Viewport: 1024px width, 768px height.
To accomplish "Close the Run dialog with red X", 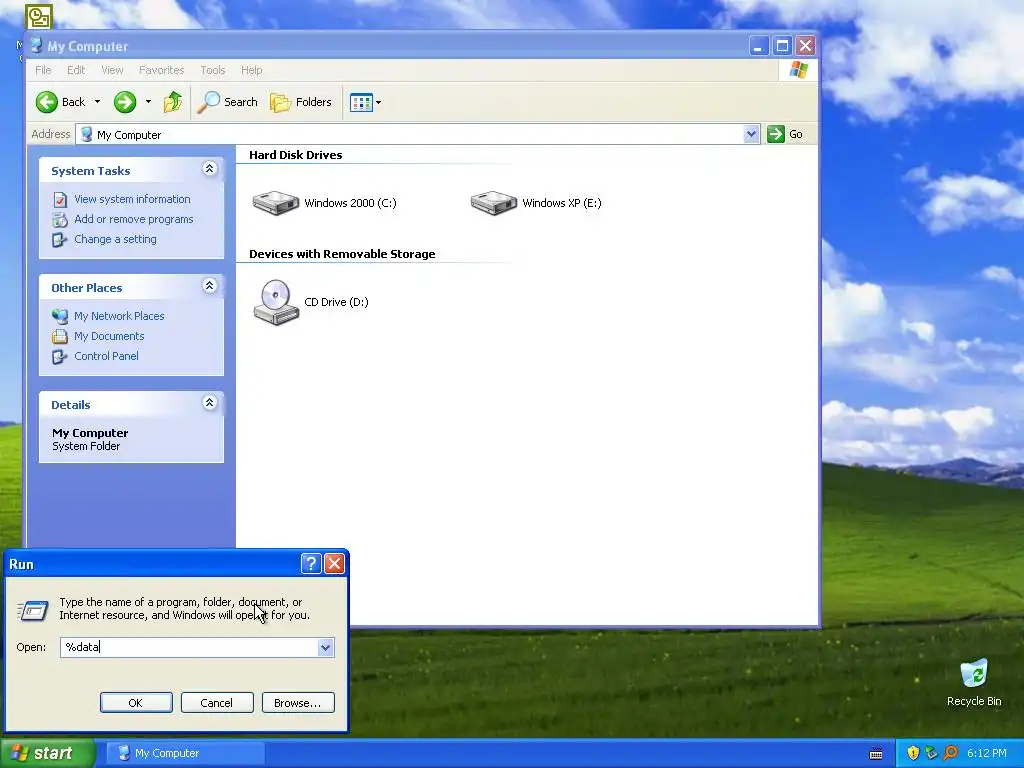I will point(334,564).
